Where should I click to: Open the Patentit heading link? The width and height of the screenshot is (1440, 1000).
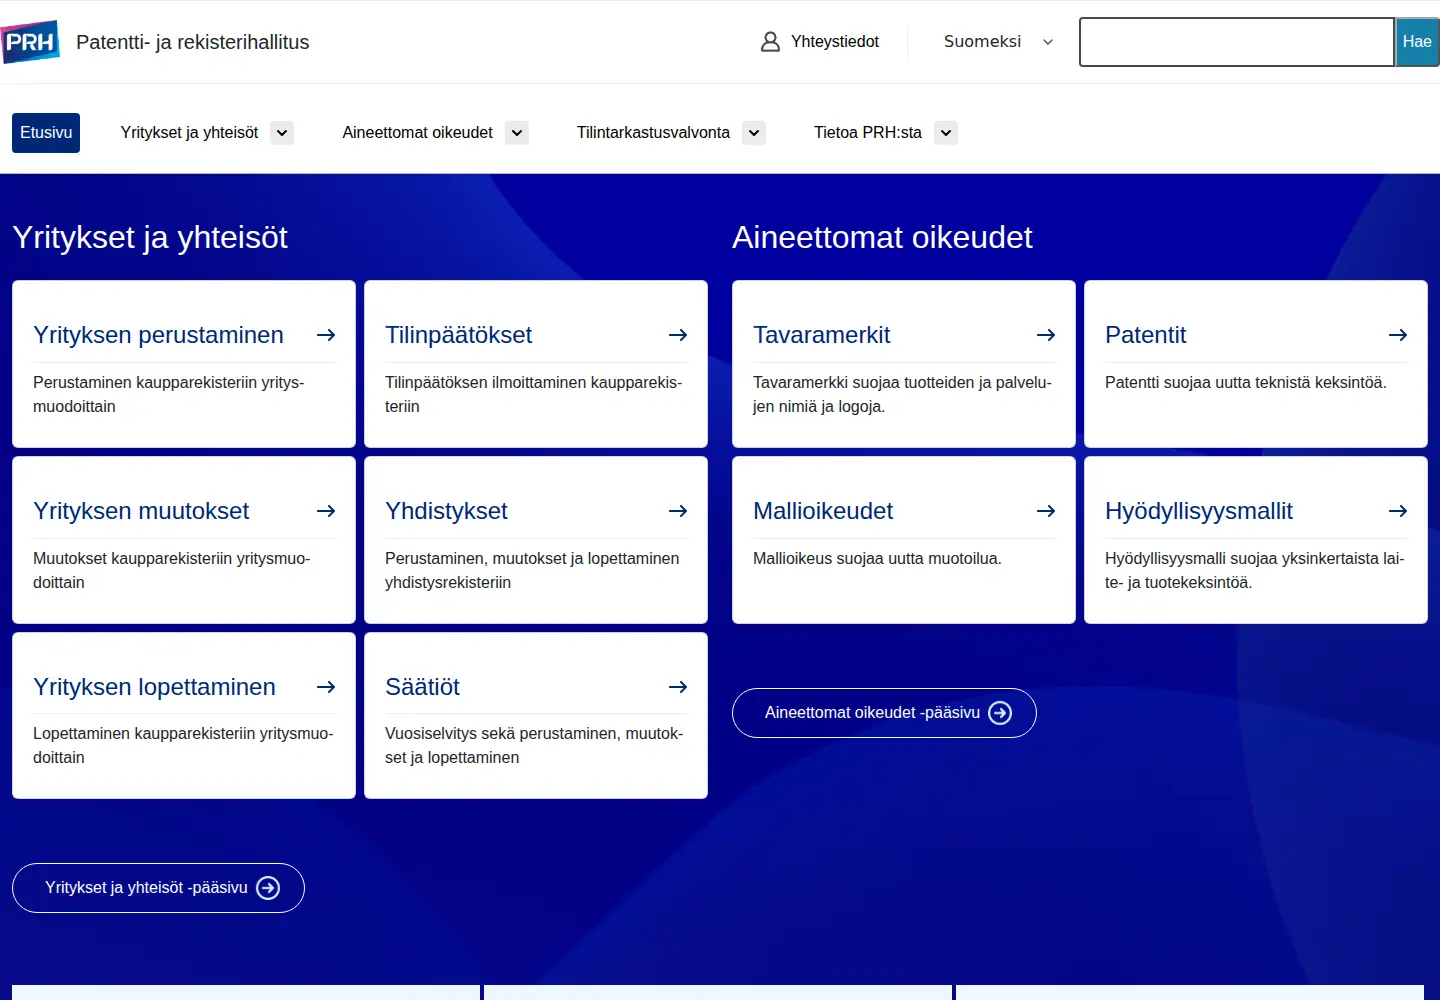point(1145,335)
